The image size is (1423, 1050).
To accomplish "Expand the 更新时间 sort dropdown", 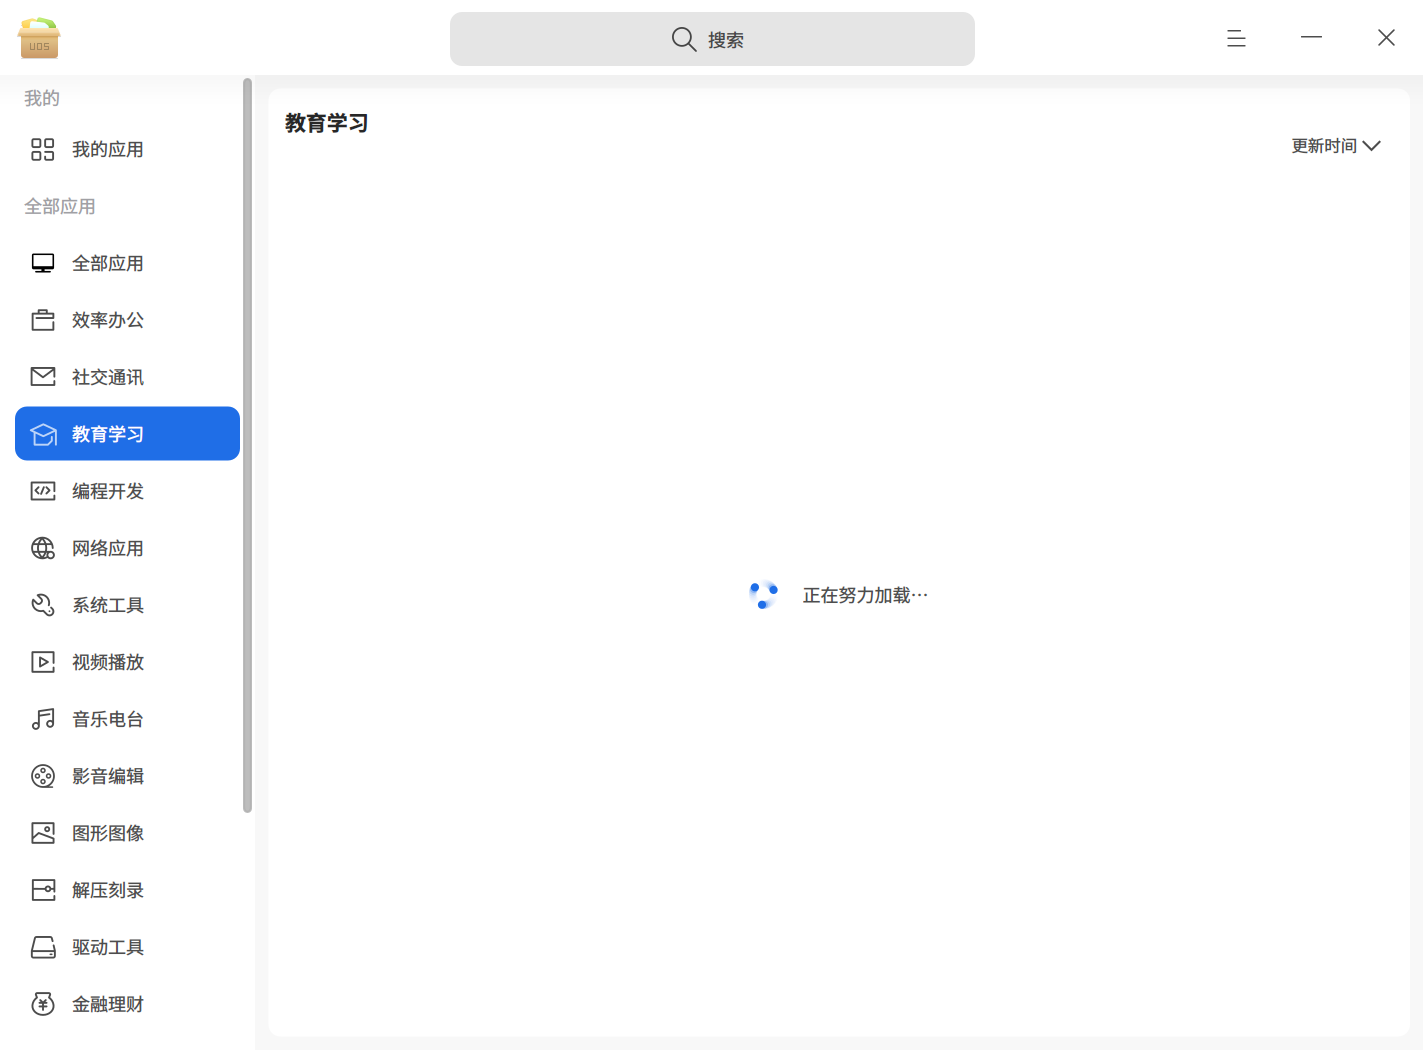I will click(x=1336, y=146).
